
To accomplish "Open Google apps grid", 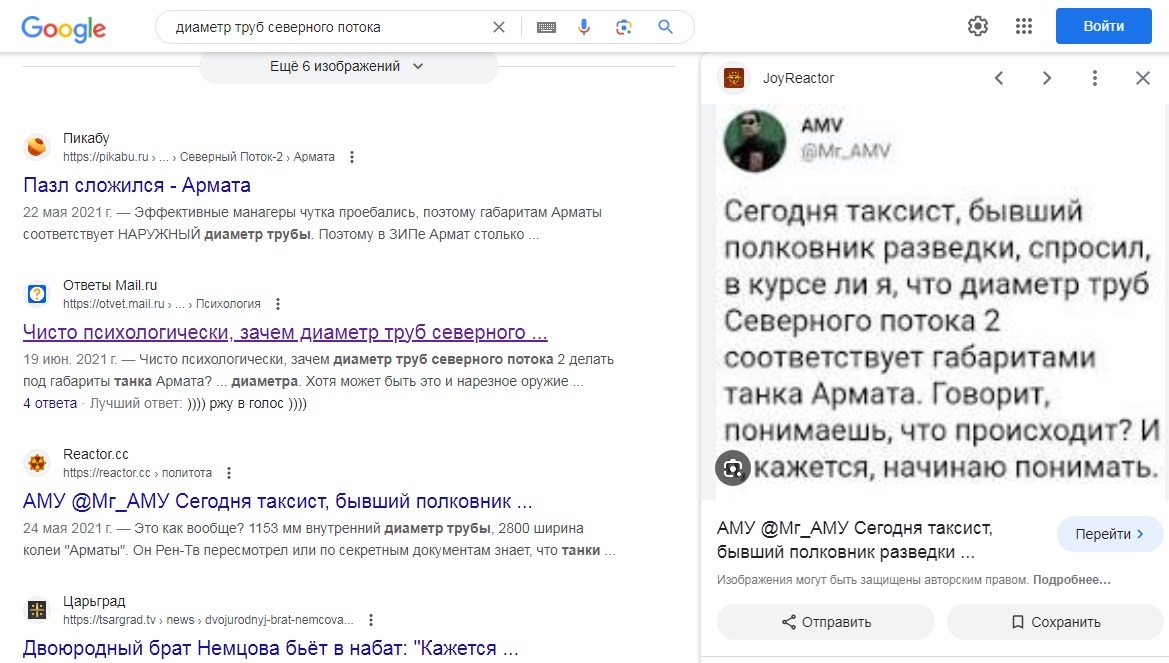I will (1024, 26).
